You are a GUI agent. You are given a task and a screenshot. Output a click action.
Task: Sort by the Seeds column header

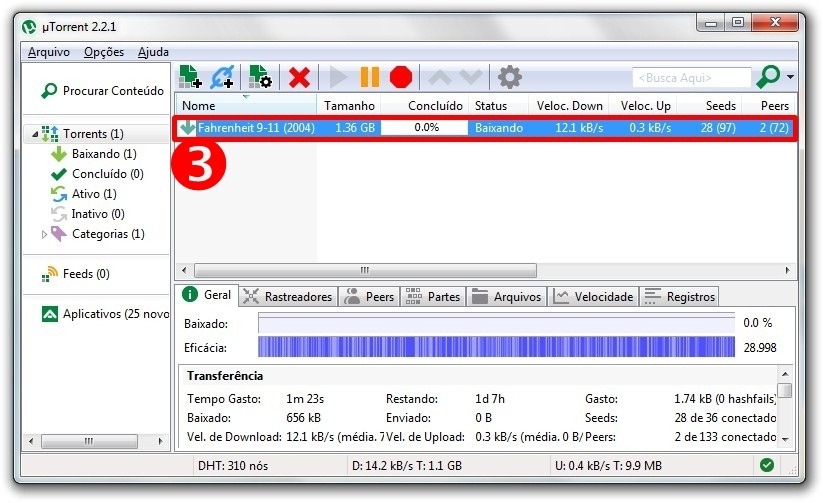710,106
